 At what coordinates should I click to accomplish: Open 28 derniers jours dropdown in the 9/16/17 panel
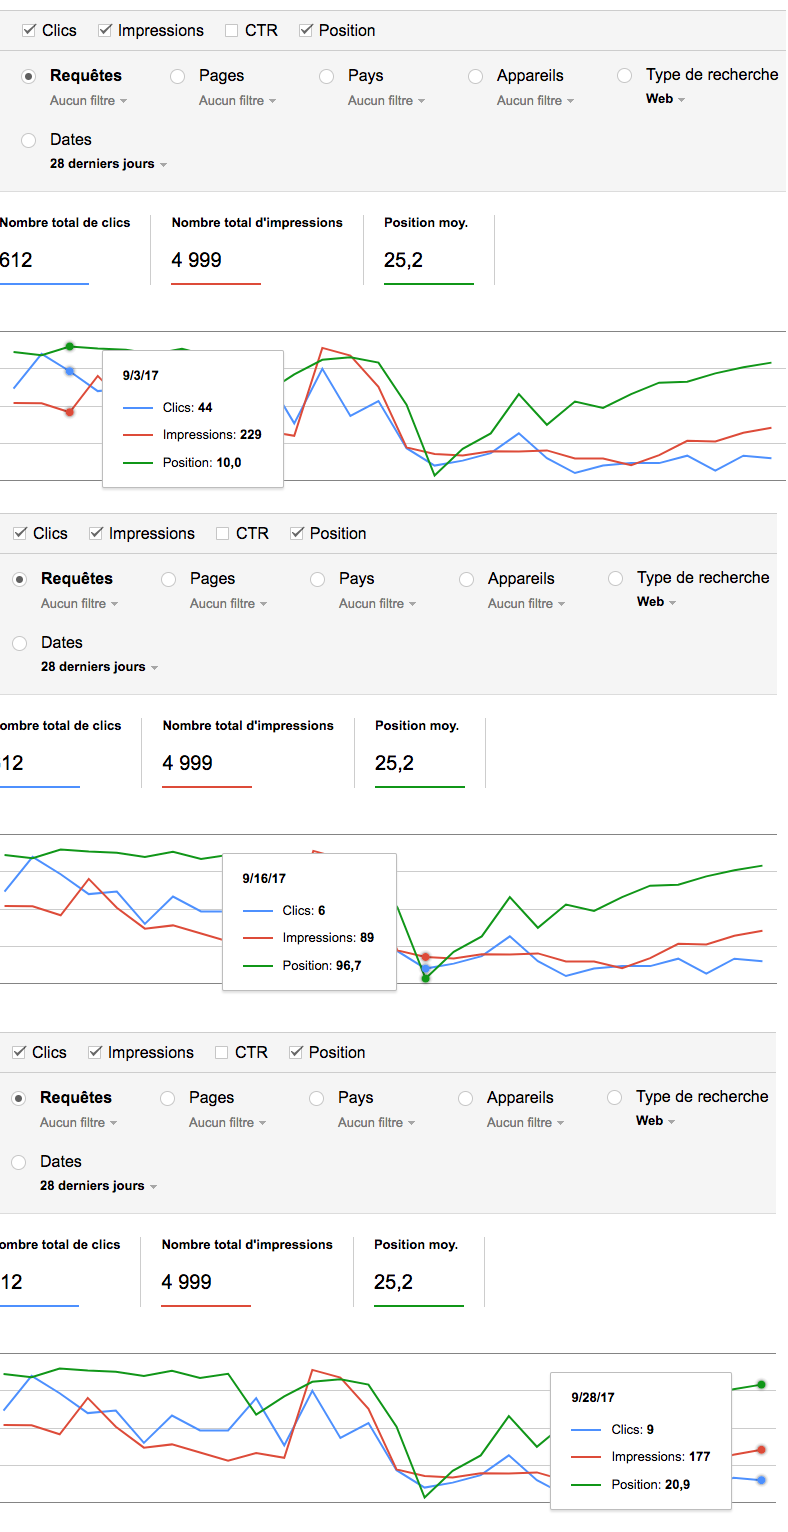100,667
